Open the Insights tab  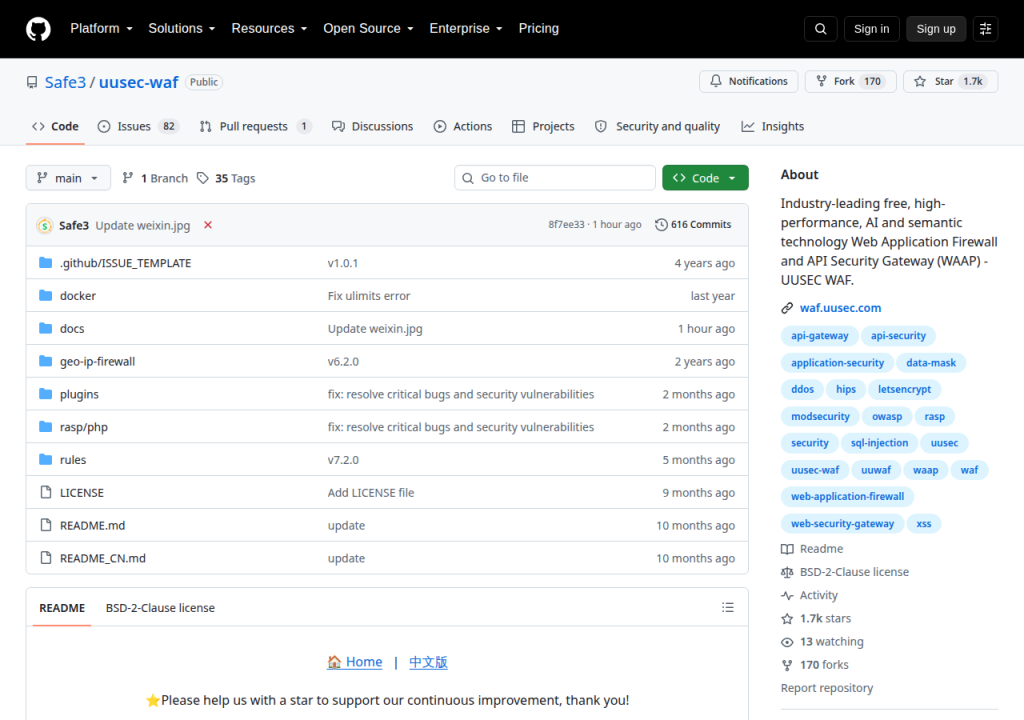pyautogui.click(x=773, y=126)
